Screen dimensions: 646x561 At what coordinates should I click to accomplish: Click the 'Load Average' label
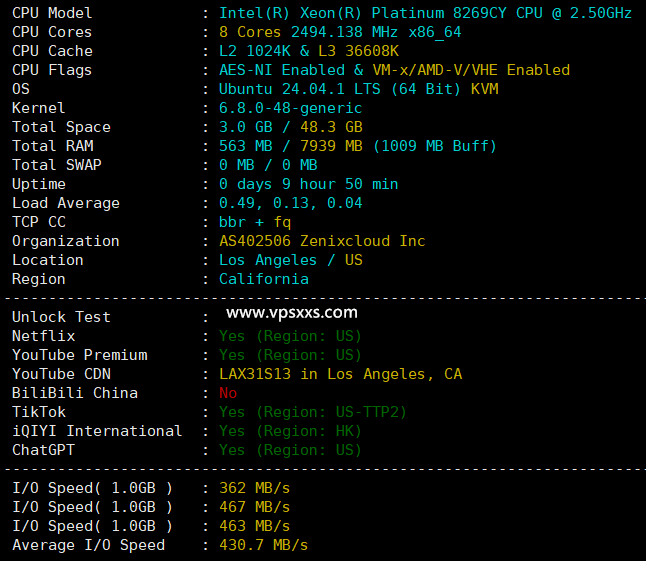coord(66,203)
